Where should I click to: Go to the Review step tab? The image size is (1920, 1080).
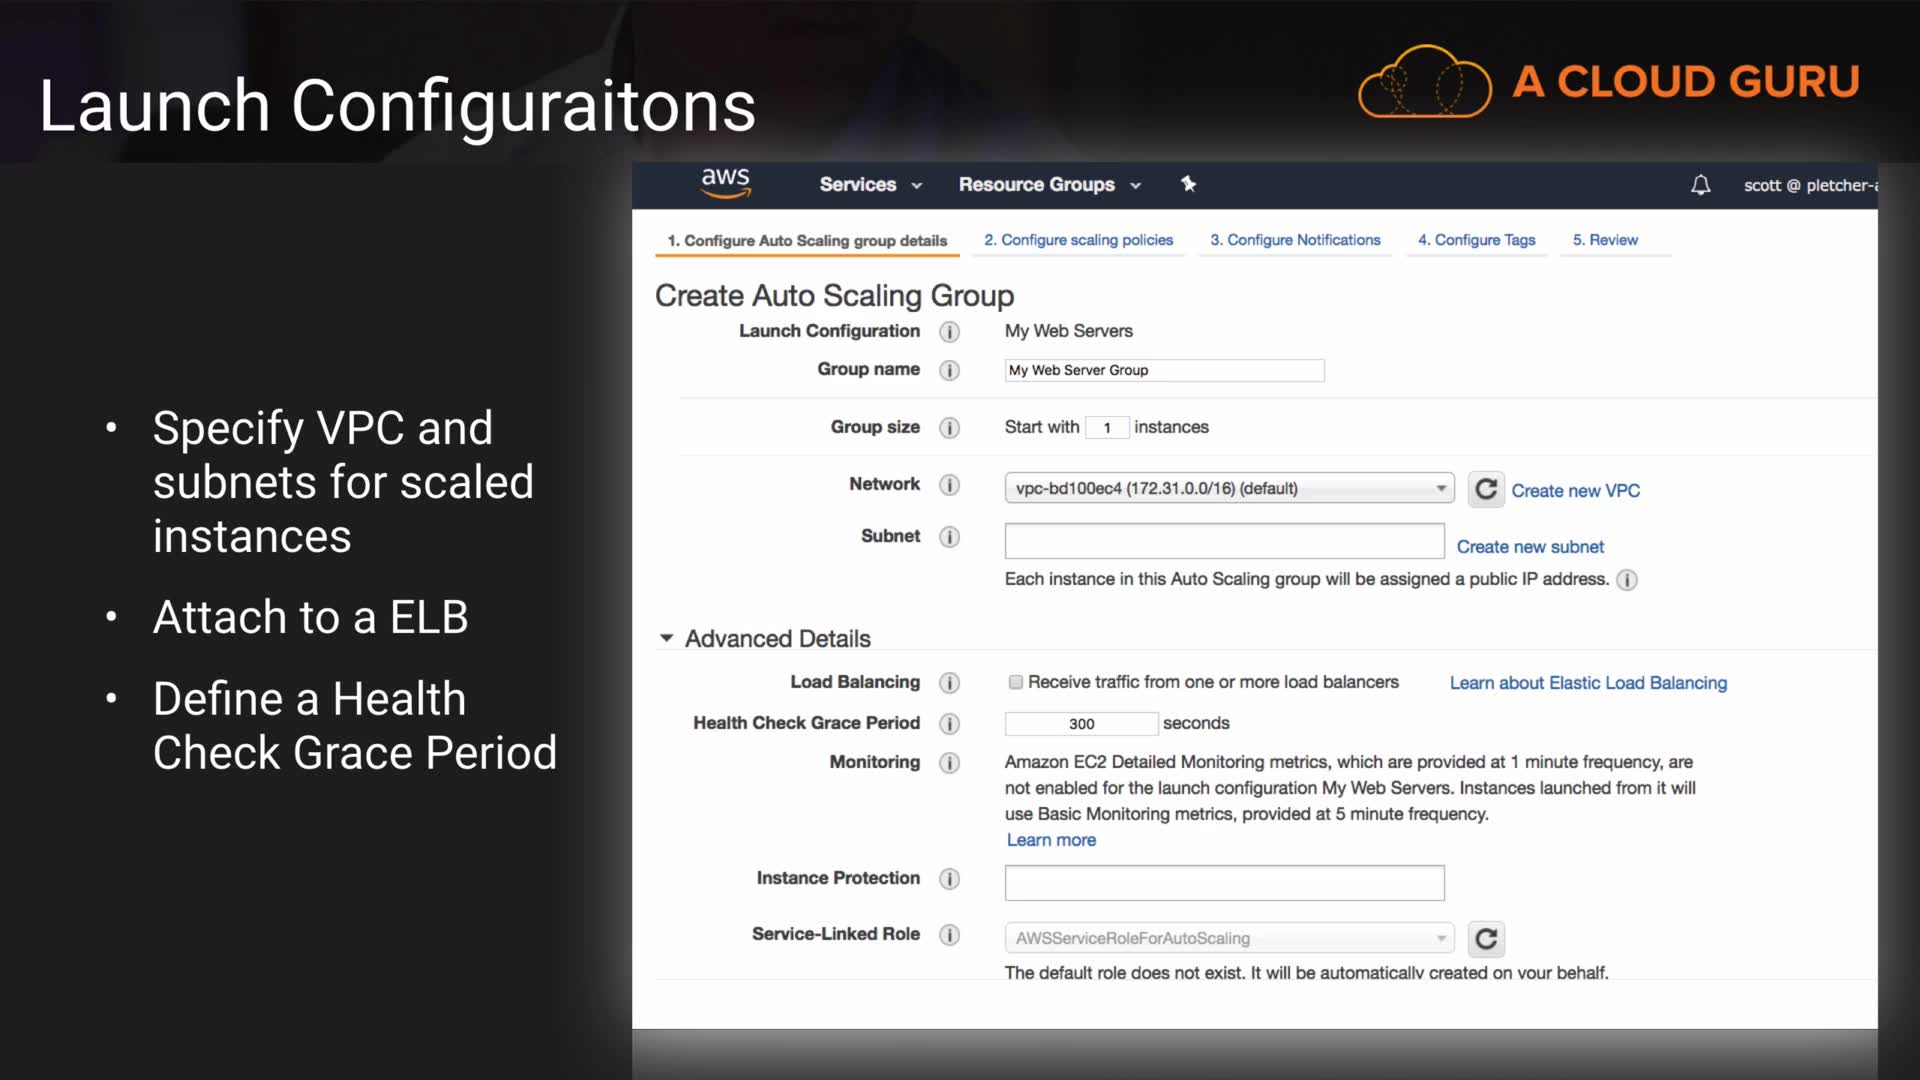click(x=1605, y=240)
